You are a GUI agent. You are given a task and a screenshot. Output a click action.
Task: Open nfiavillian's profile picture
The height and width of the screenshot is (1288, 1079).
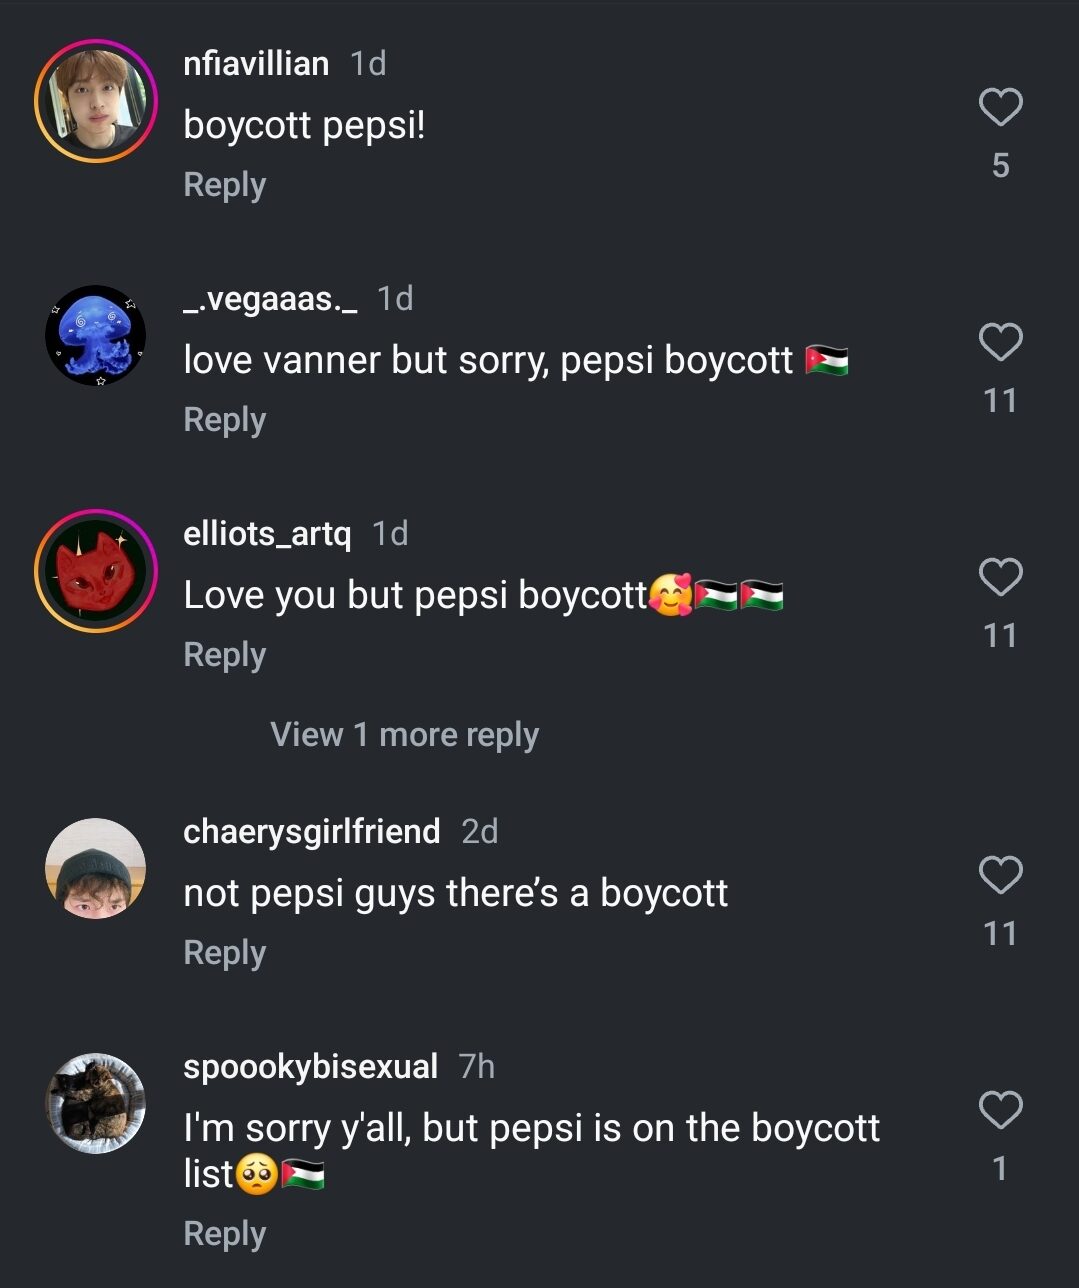pos(96,101)
